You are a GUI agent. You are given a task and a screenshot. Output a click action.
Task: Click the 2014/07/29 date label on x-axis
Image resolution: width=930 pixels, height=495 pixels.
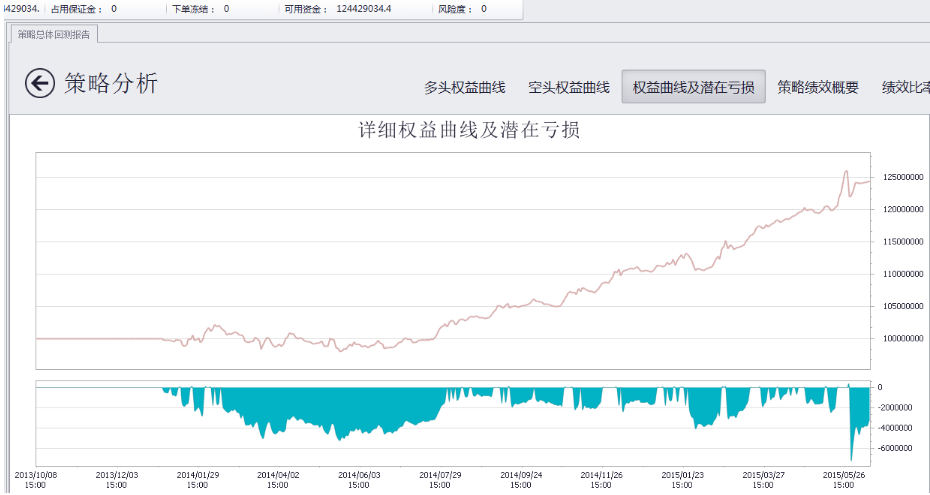[440, 480]
